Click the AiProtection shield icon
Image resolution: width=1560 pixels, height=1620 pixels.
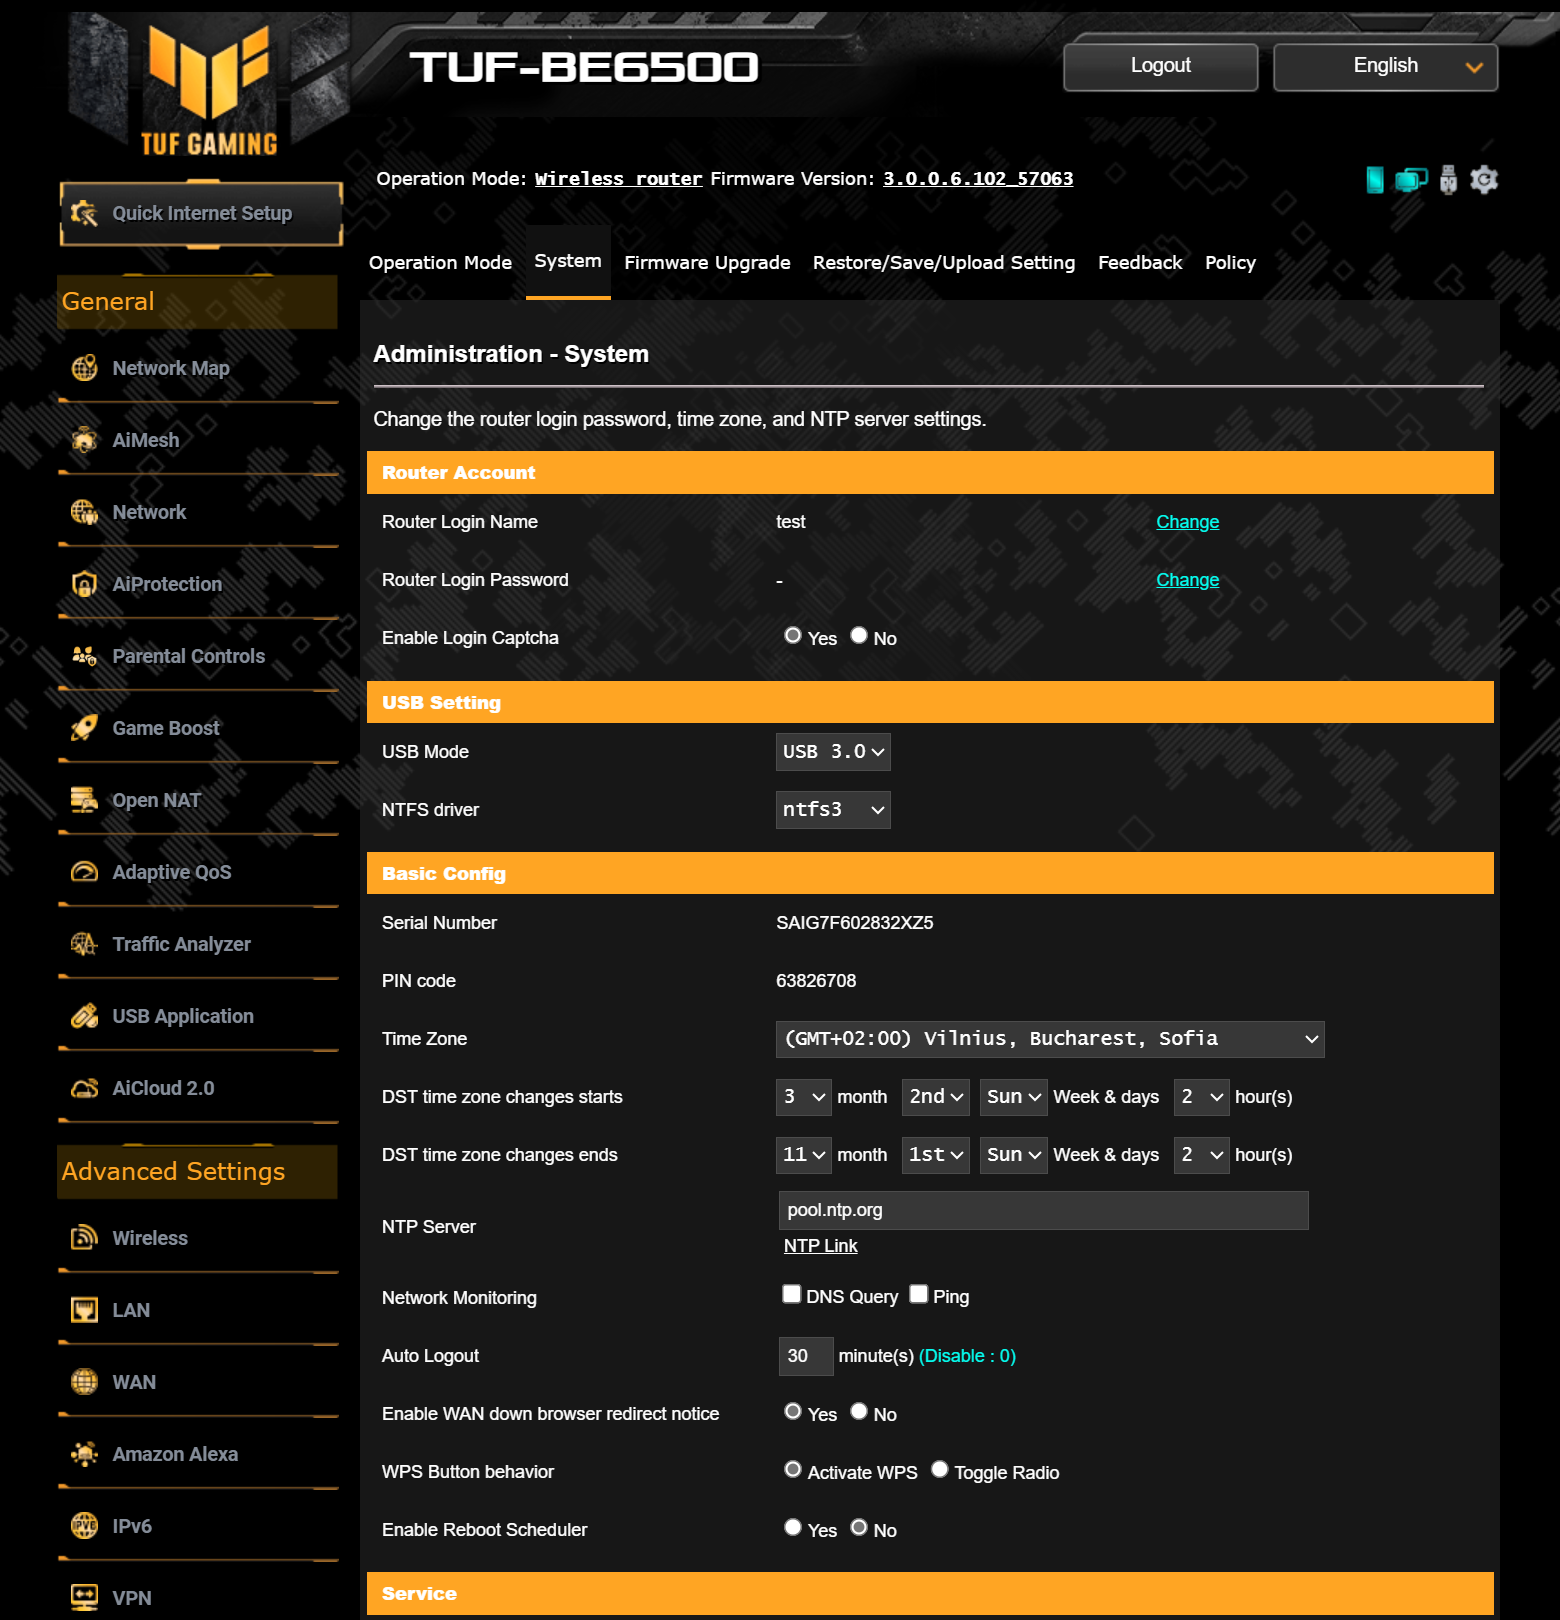(84, 584)
